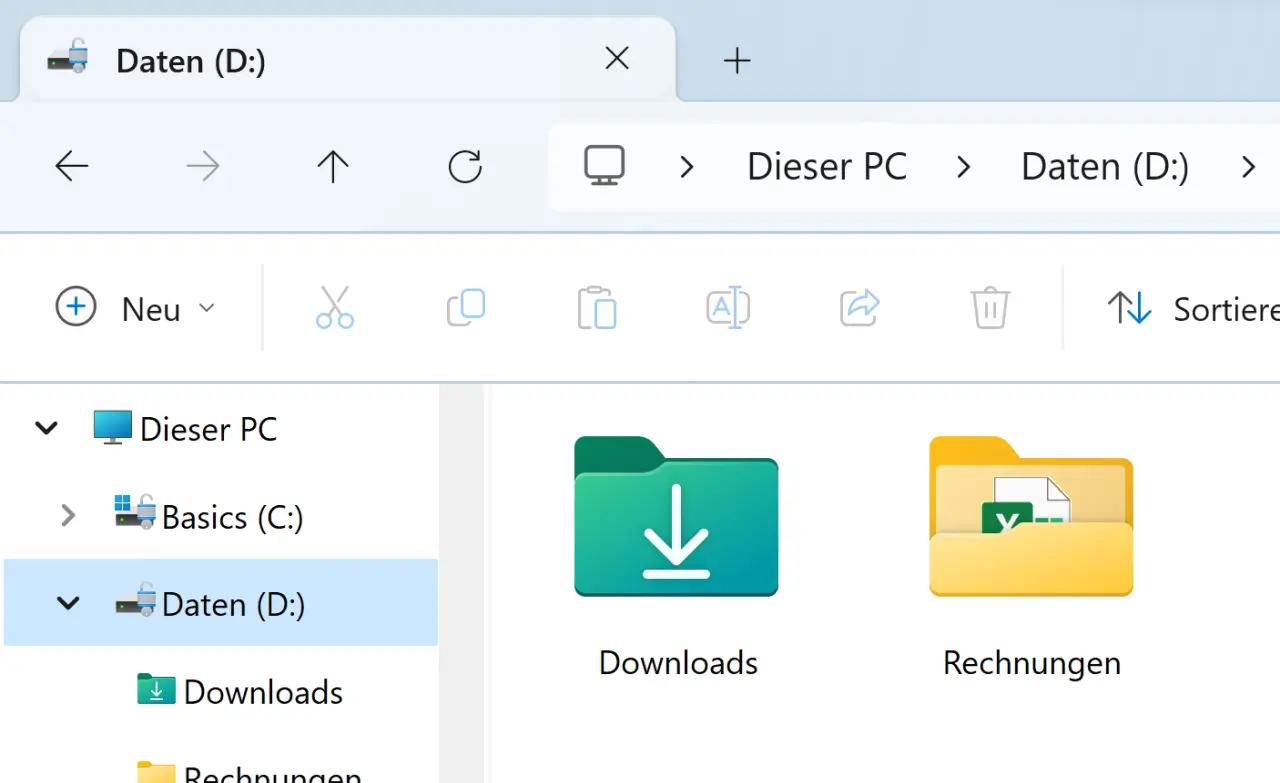Rename using the rename icon
The image size is (1280, 783).
(727, 307)
